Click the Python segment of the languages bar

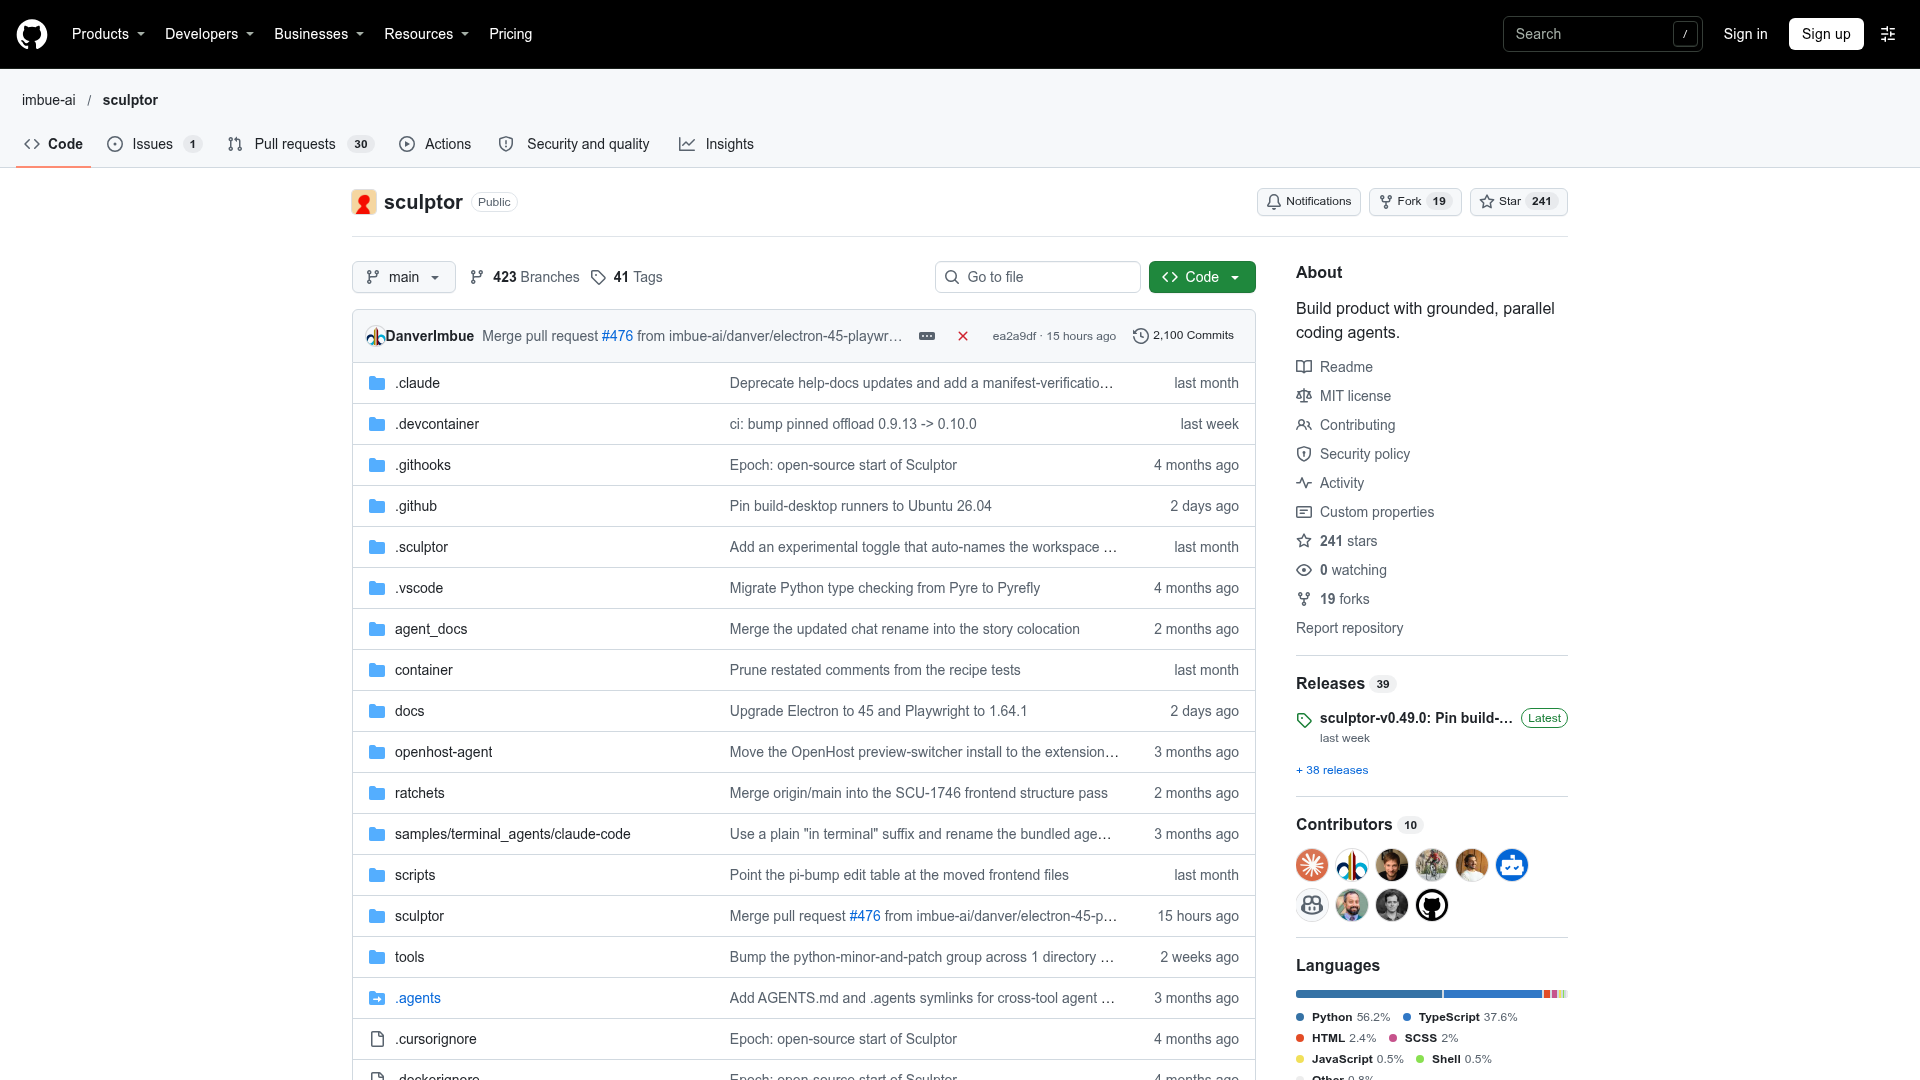1369,994
